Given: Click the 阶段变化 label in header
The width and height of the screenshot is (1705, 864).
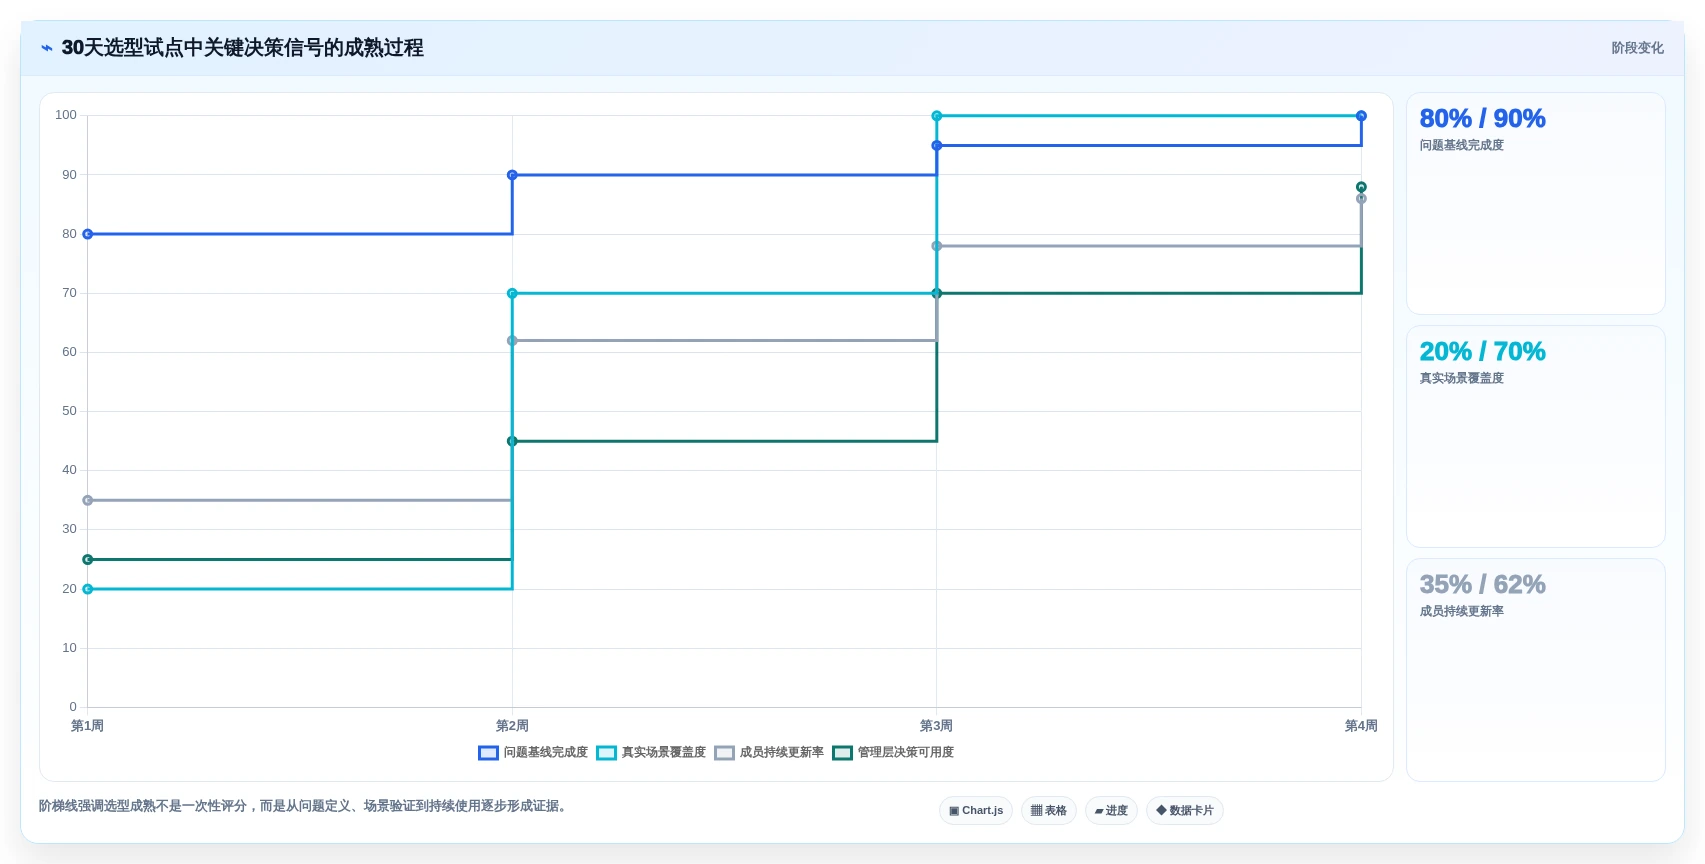Looking at the screenshot, I should click(1637, 48).
